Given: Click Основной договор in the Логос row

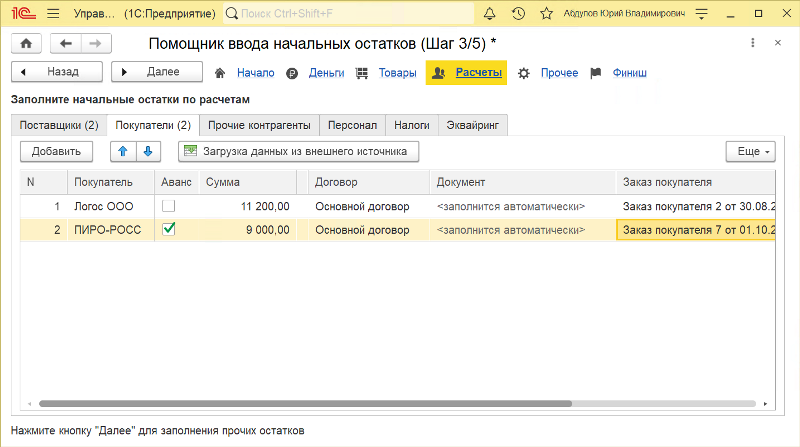Looking at the screenshot, I should click(368, 206).
